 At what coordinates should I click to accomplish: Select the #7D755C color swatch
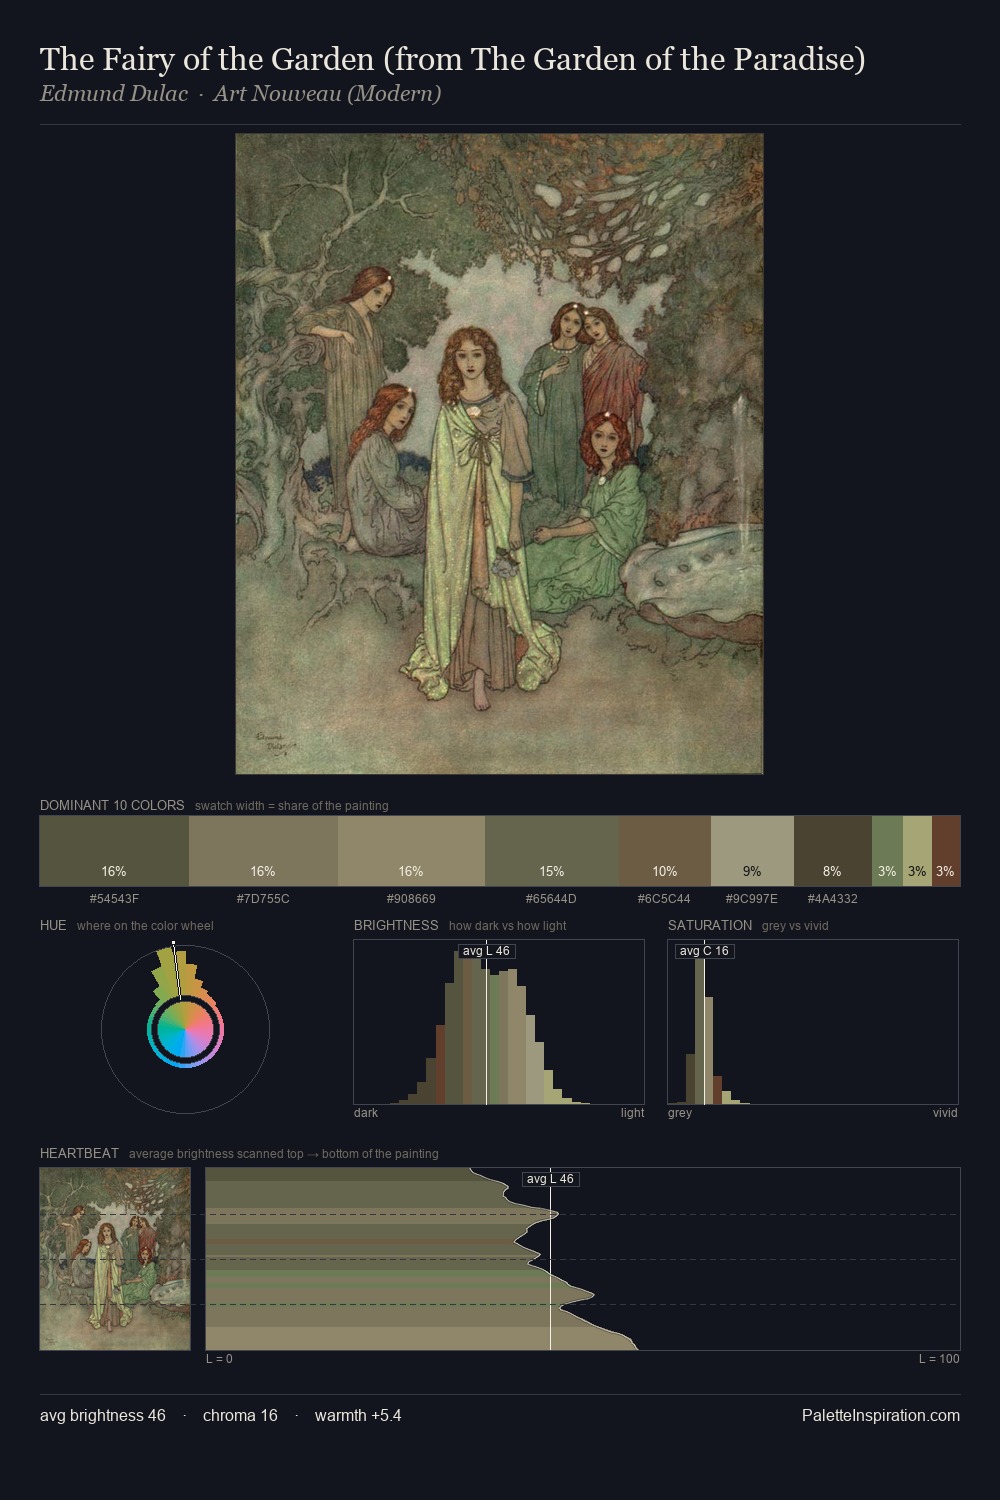263,851
